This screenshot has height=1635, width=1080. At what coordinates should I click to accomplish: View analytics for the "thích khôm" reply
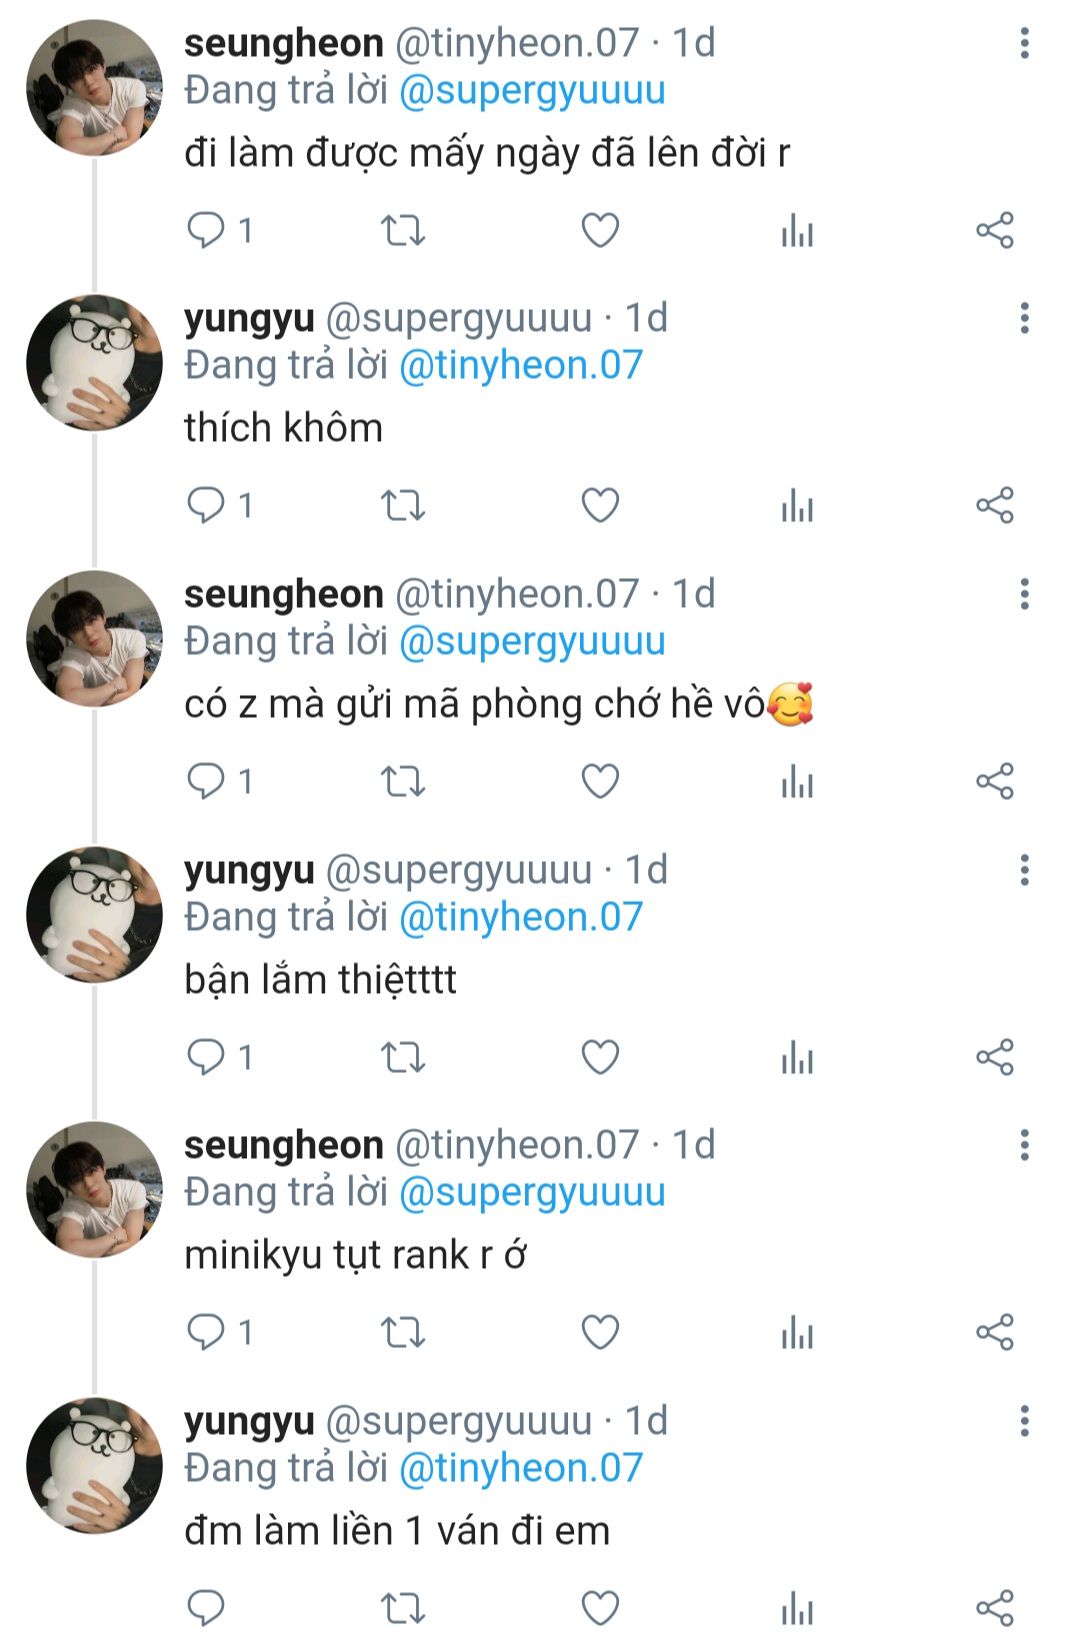pyautogui.click(x=797, y=506)
